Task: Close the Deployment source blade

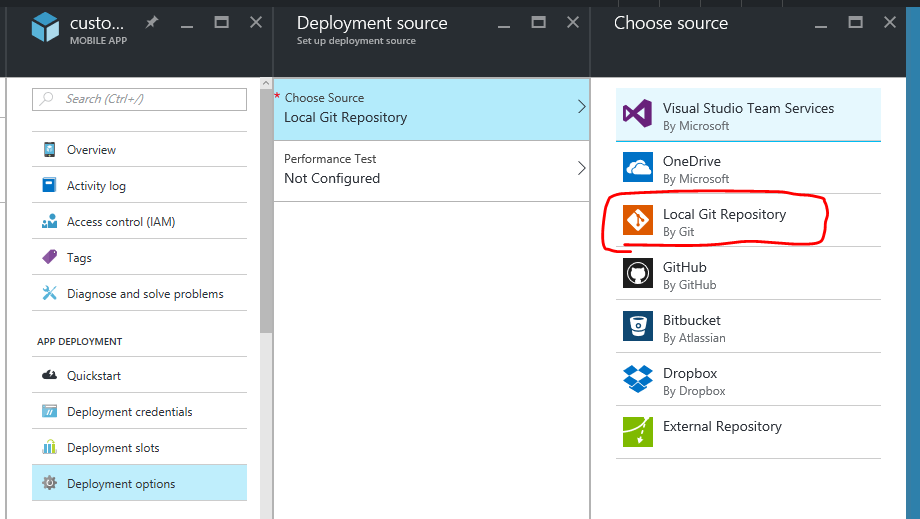Action: [573, 22]
